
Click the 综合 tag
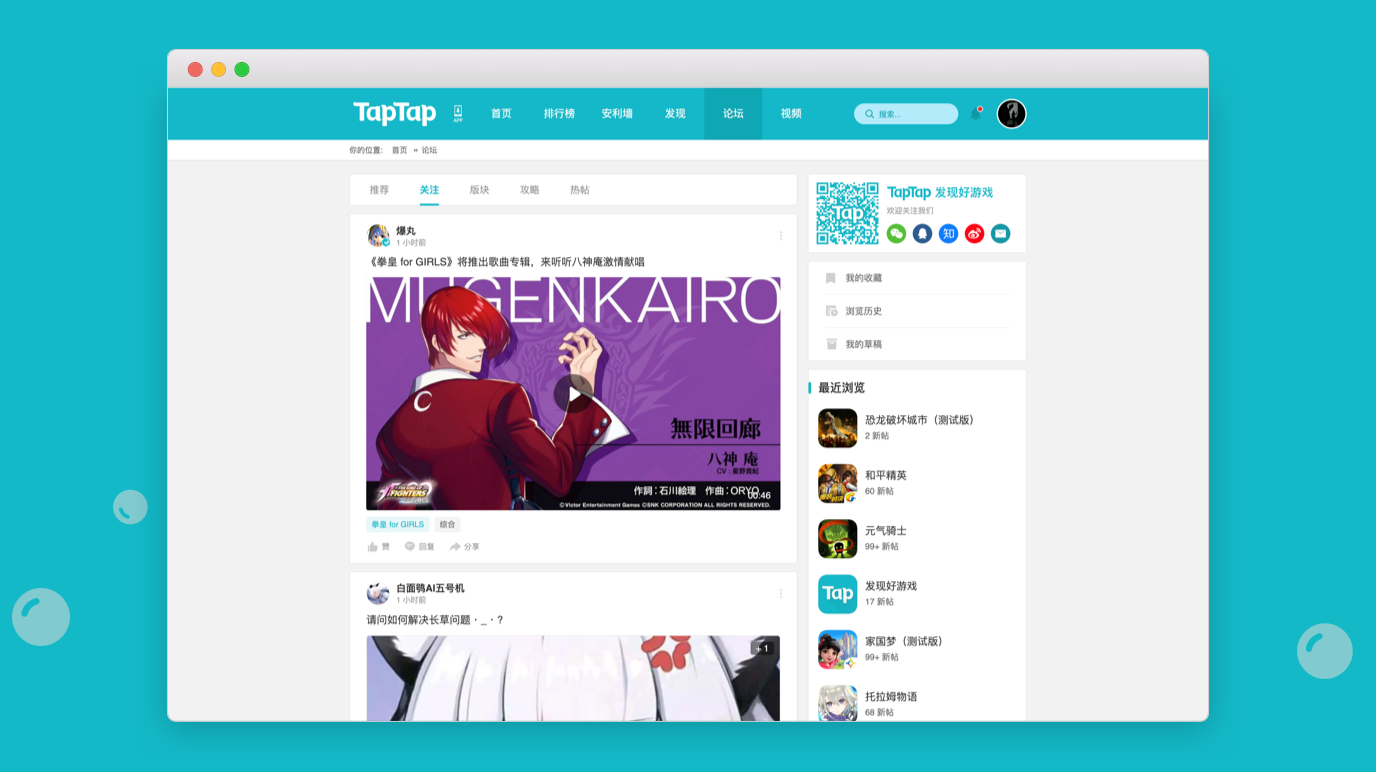point(447,524)
